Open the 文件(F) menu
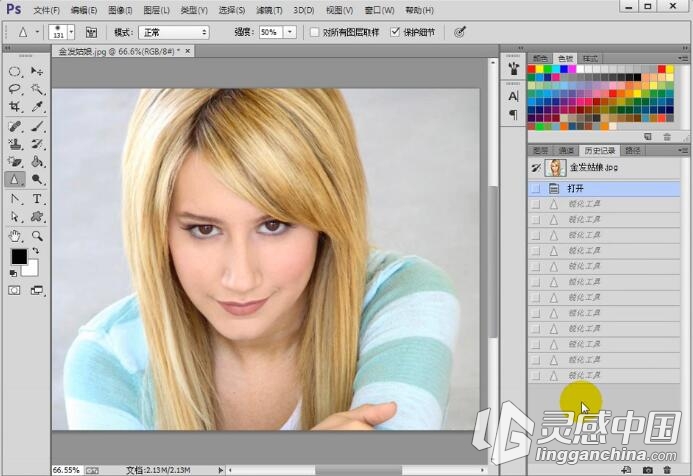Viewport: 693px width, 476px height. point(46,10)
